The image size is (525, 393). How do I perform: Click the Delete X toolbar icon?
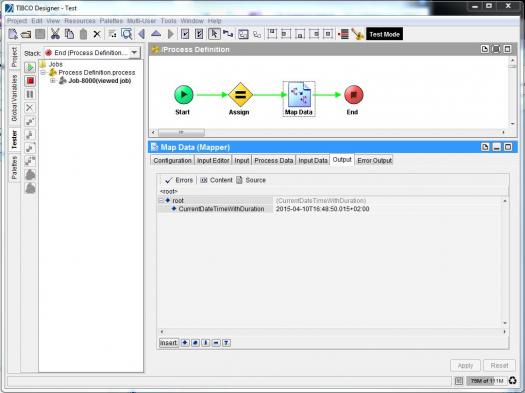click(x=97, y=34)
